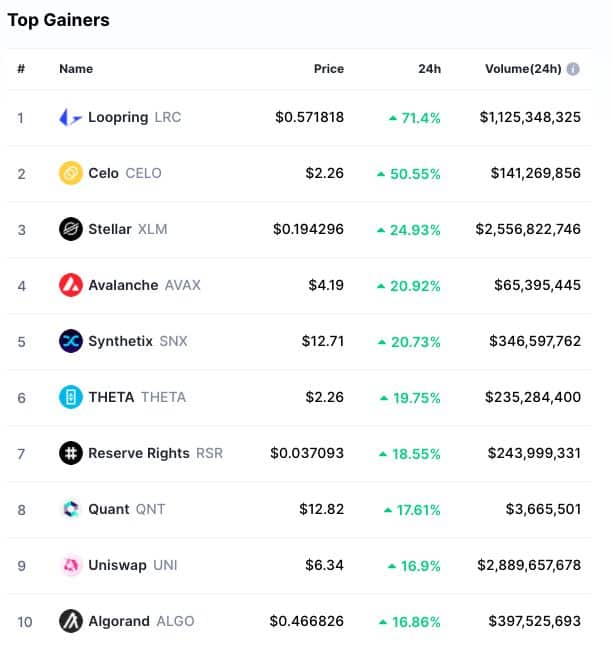Open the Stellar XLM coin link
The width and height of the screenshot is (612, 646).
pos(127,229)
